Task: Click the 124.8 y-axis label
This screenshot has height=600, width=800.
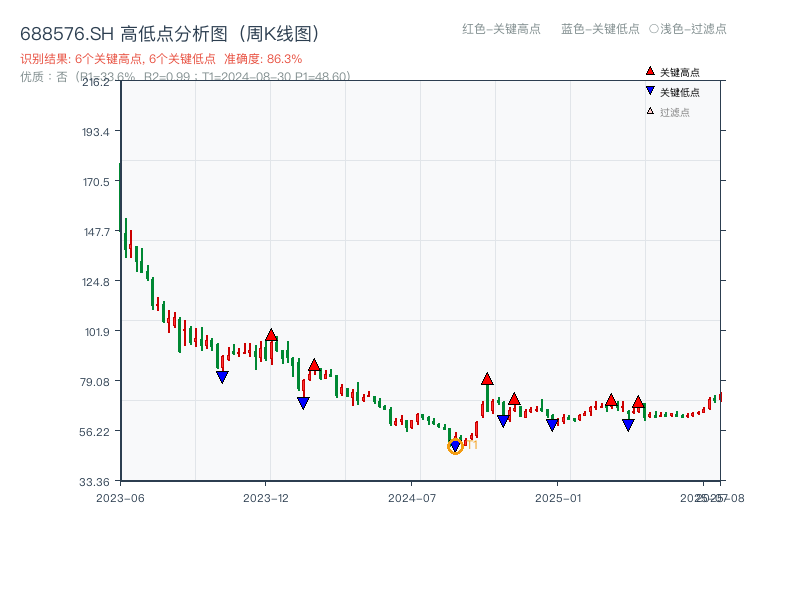Action: [95, 282]
